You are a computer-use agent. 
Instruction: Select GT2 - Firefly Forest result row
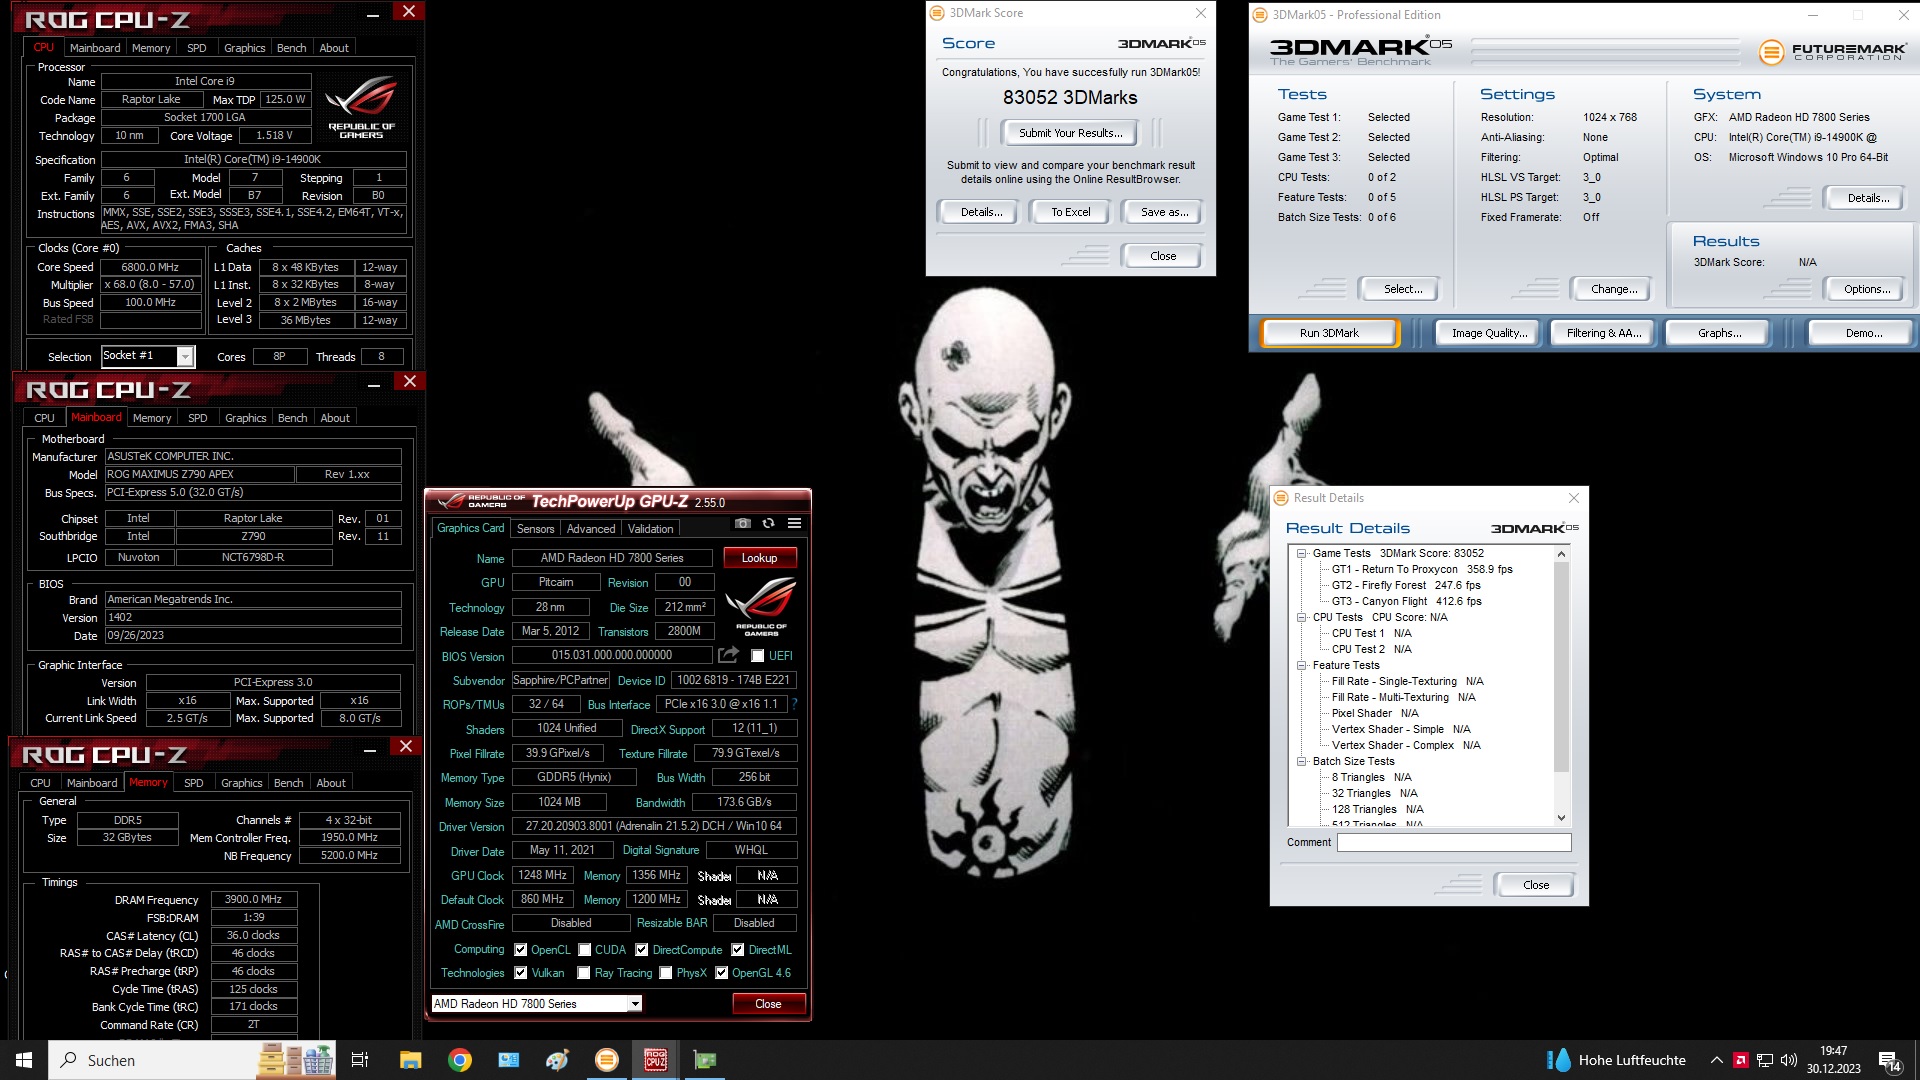pyautogui.click(x=1406, y=585)
